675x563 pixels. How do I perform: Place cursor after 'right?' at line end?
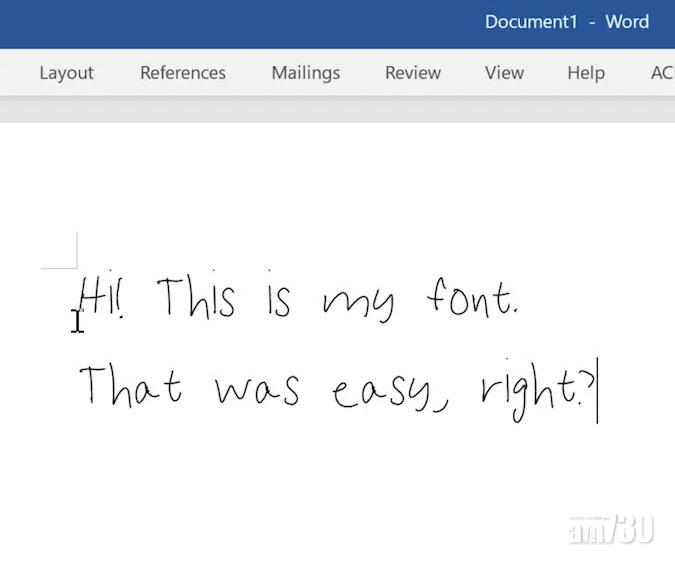596,390
